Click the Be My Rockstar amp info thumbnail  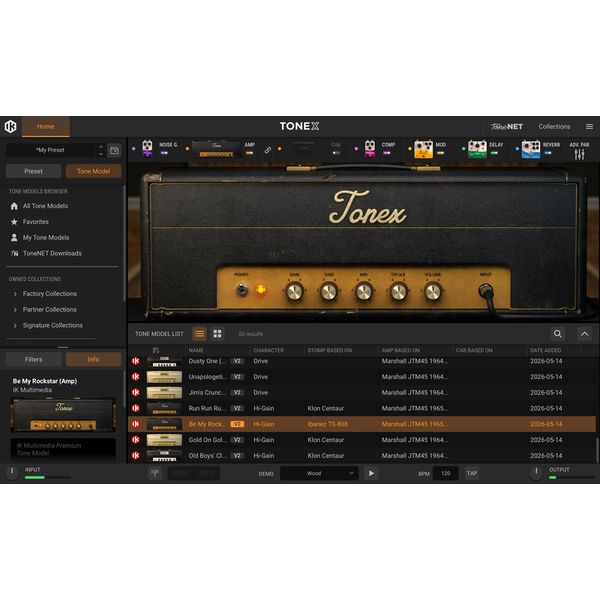point(64,415)
